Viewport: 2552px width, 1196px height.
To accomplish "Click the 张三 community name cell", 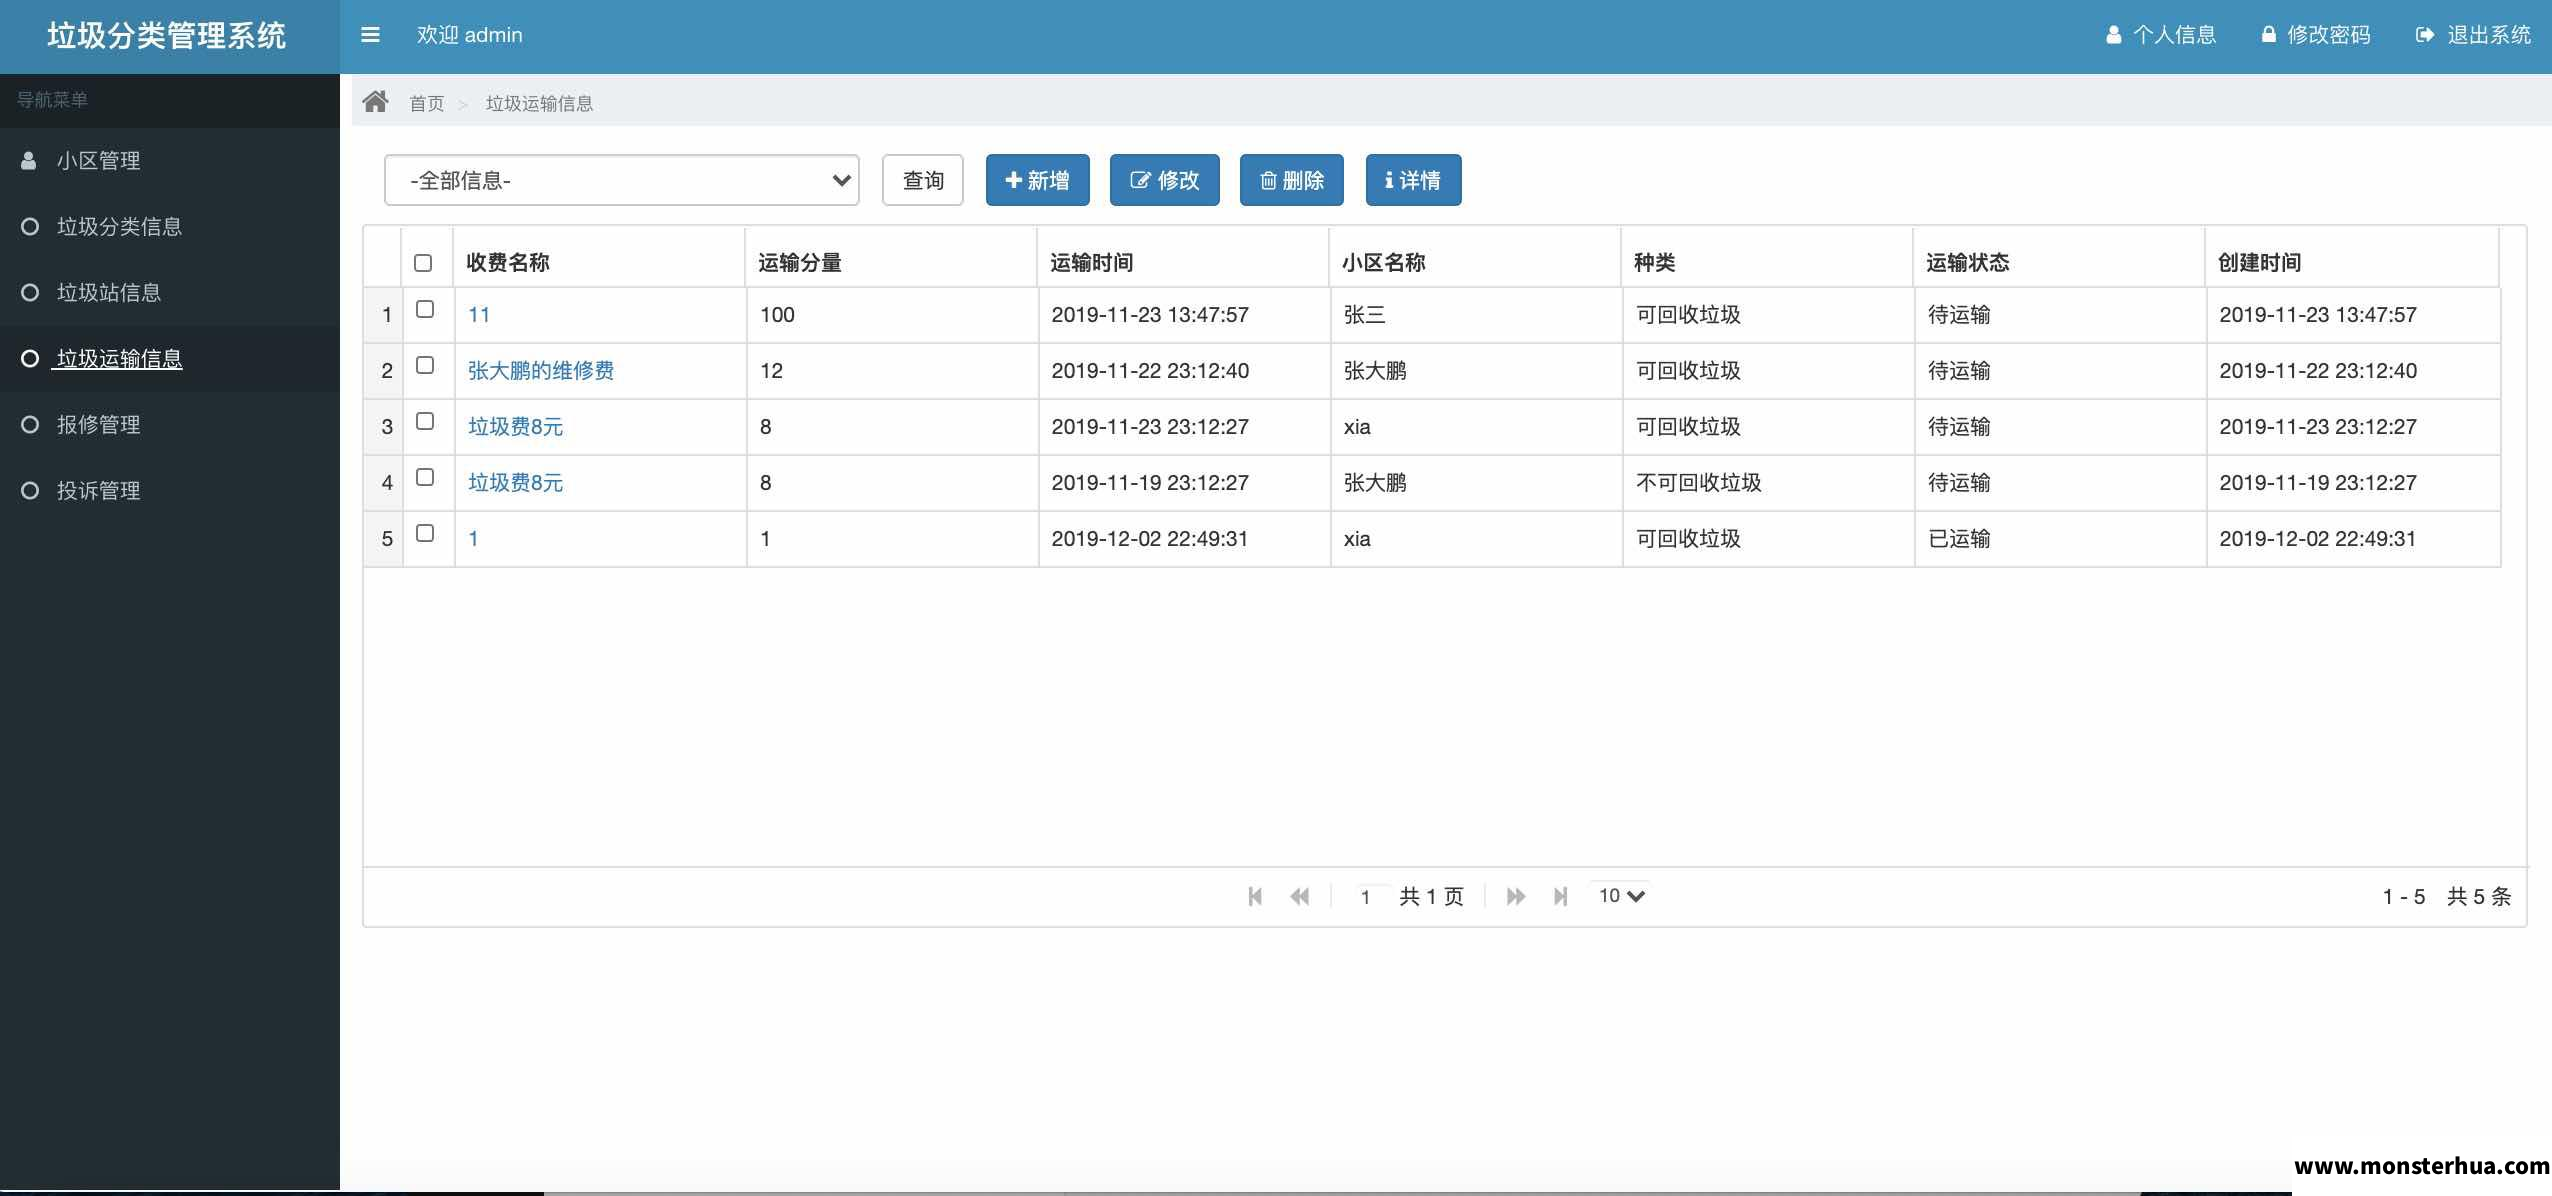I will point(1476,314).
